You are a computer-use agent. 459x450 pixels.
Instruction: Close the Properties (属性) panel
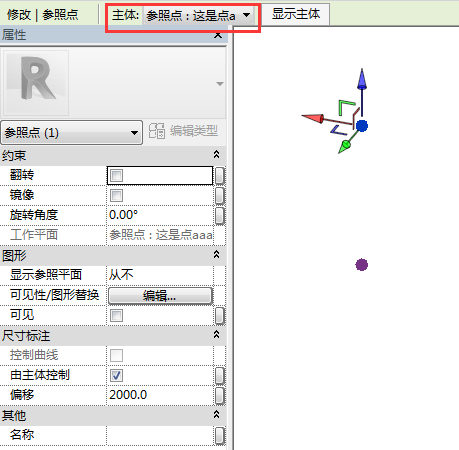click(218, 35)
